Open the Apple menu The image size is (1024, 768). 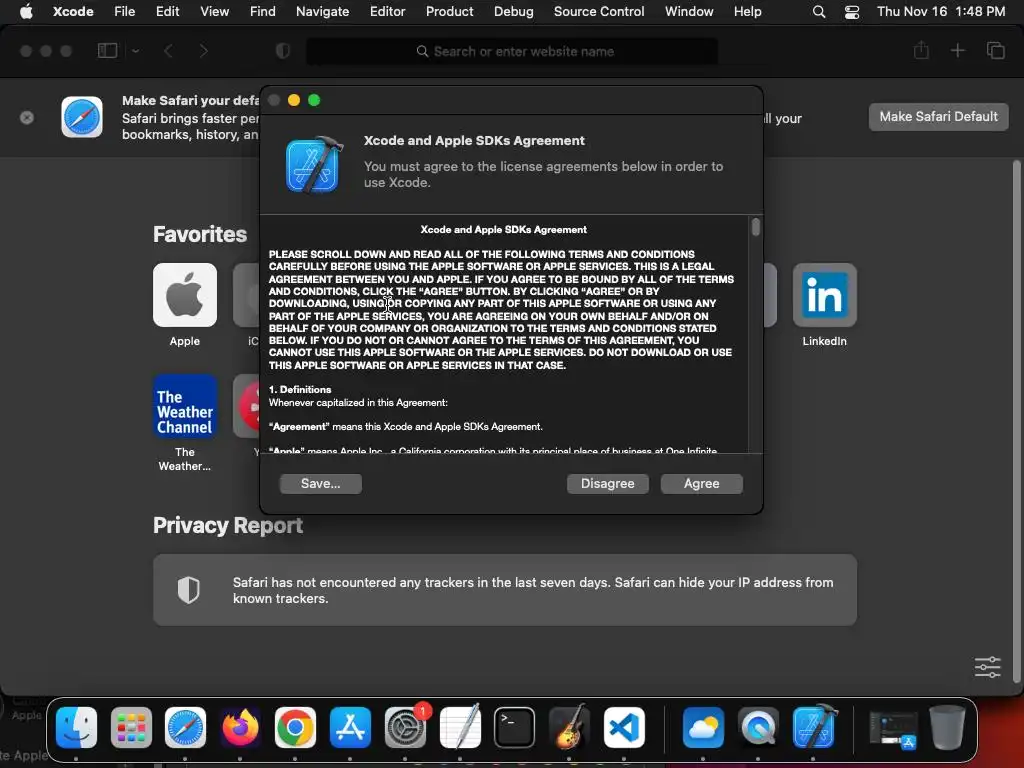[x=26, y=11]
